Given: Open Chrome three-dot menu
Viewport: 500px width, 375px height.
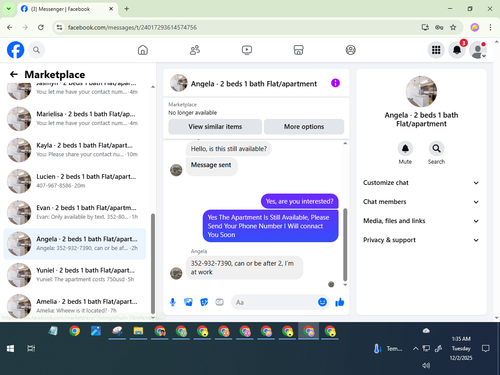Looking at the screenshot, I should point(490,27).
